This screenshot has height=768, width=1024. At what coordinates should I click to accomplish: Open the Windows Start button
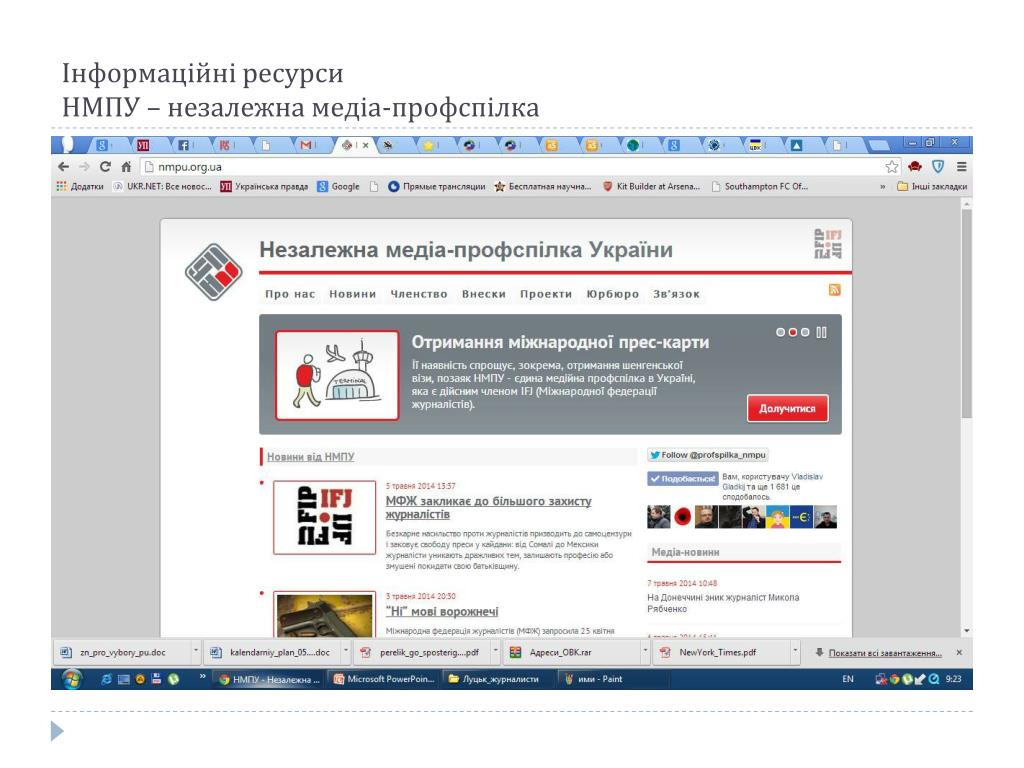click(72, 679)
